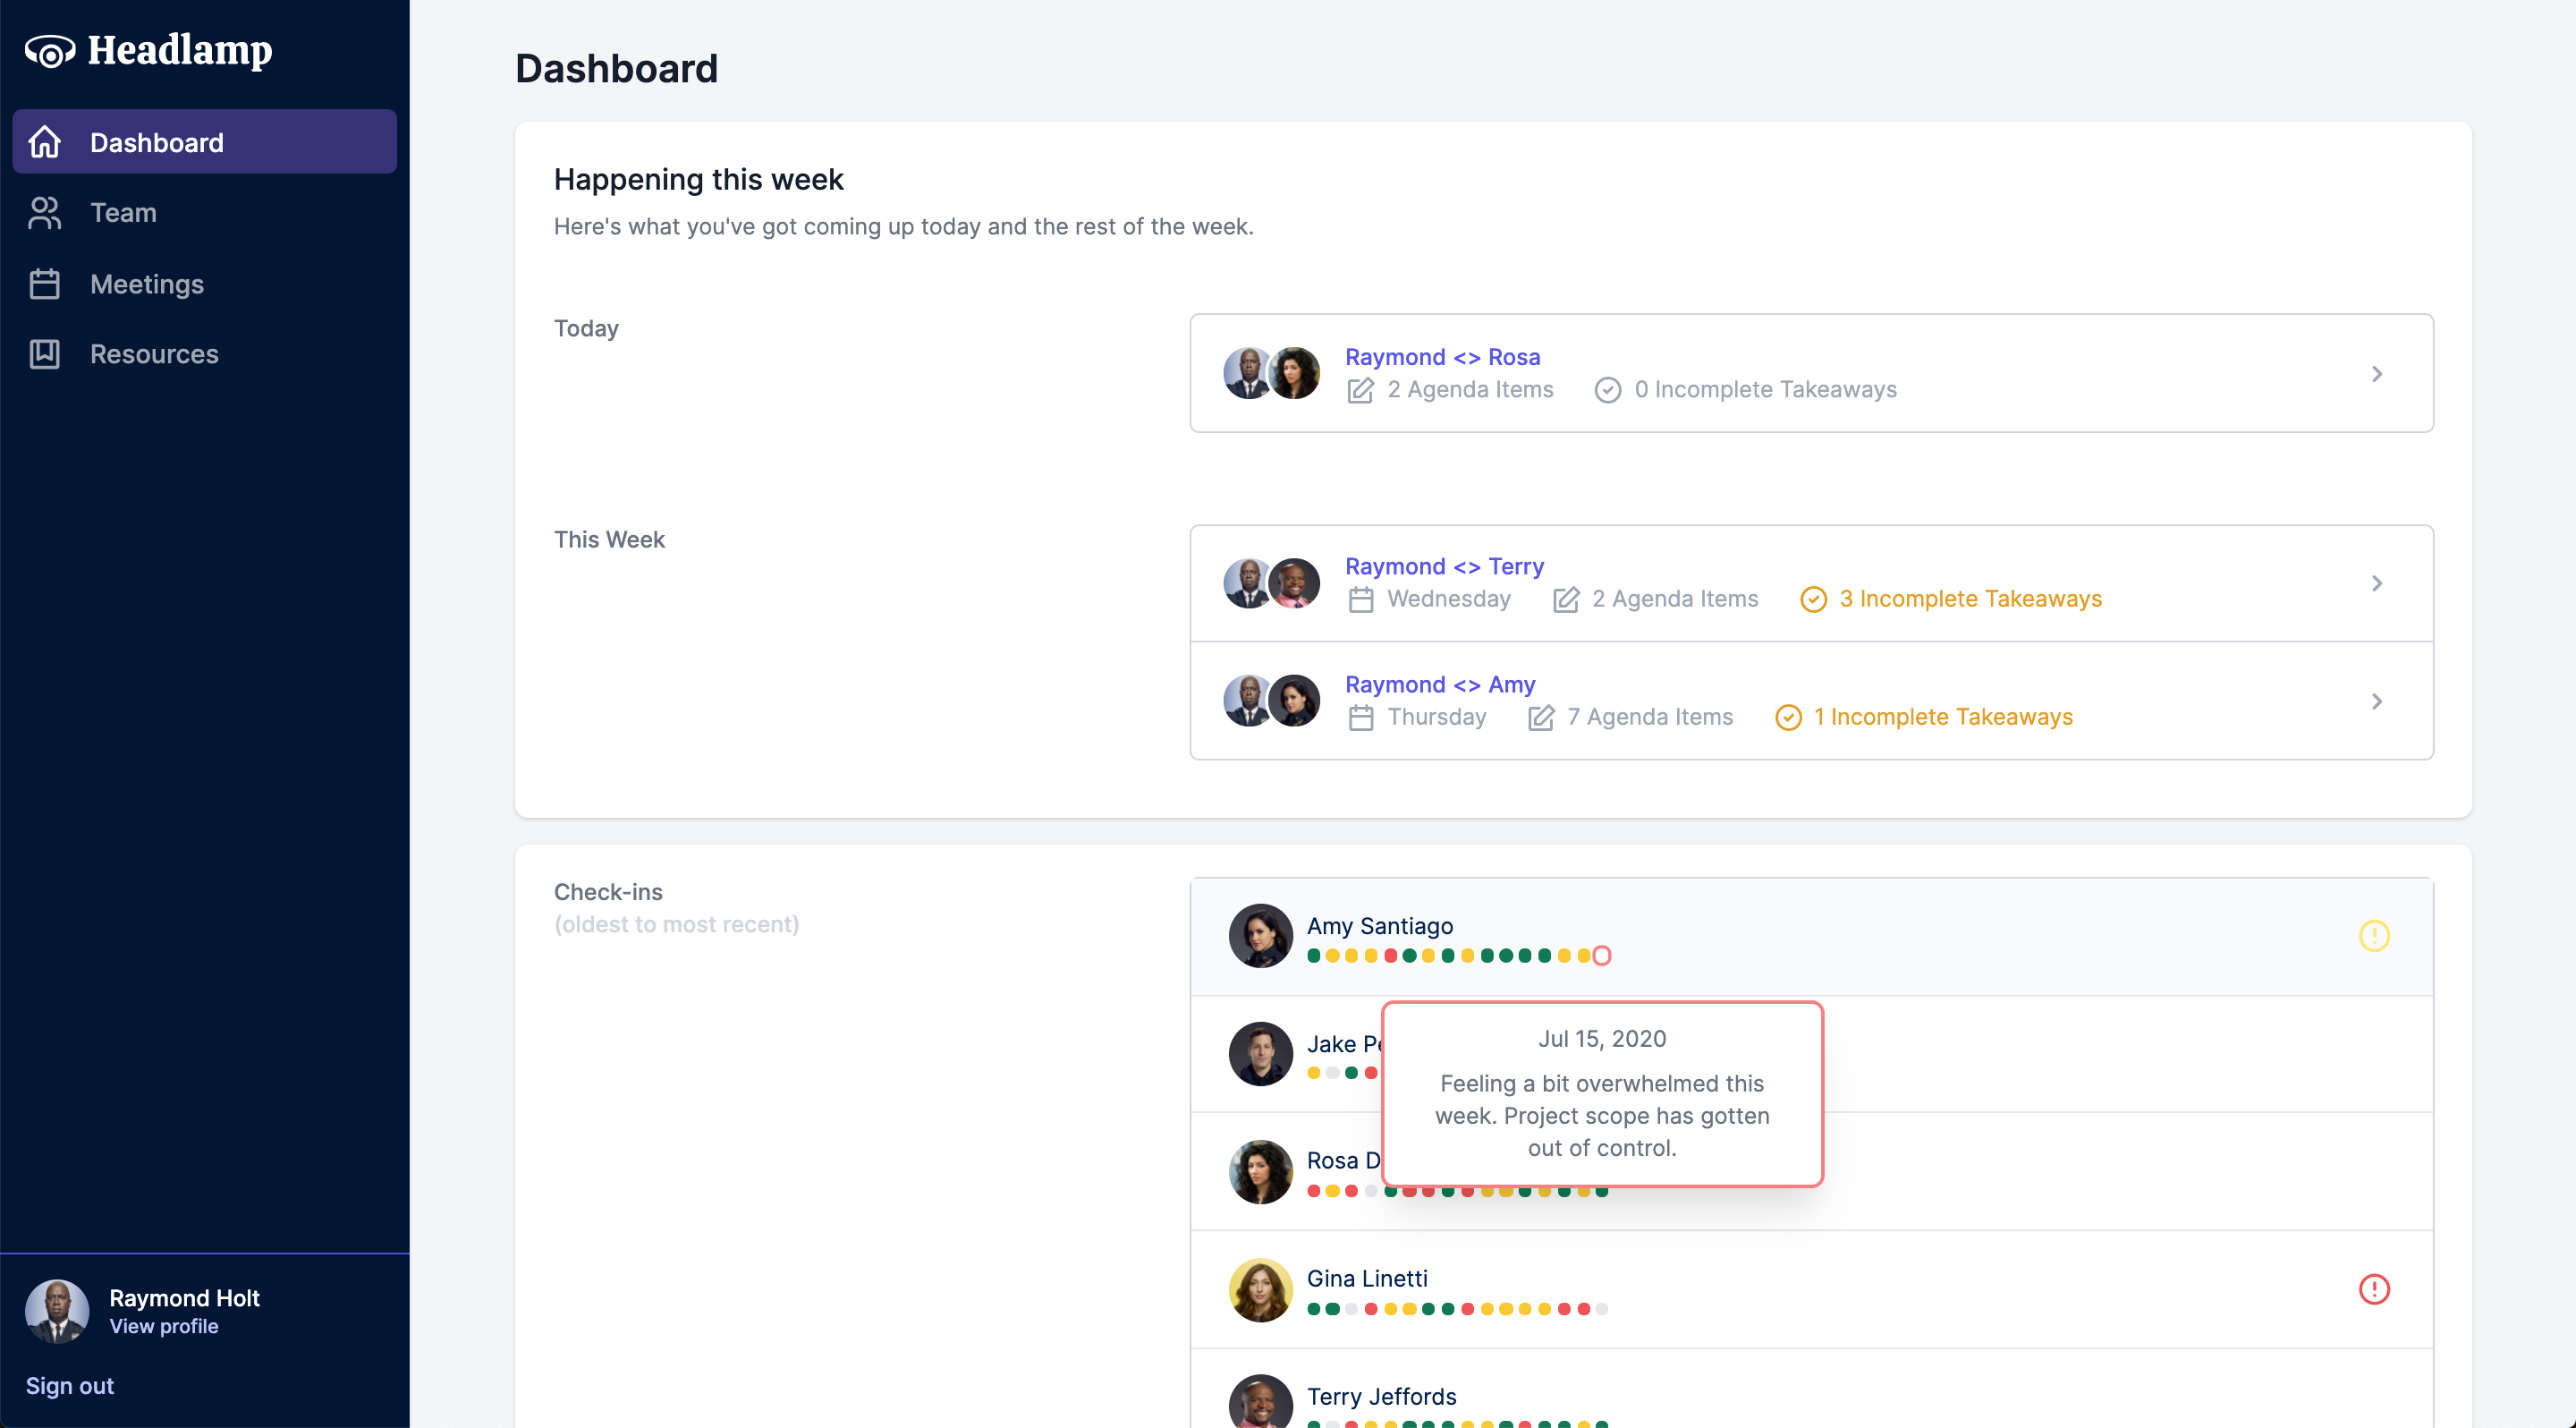Click the Team people icon
The image size is (2576, 1428).
click(x=45, y=213)
